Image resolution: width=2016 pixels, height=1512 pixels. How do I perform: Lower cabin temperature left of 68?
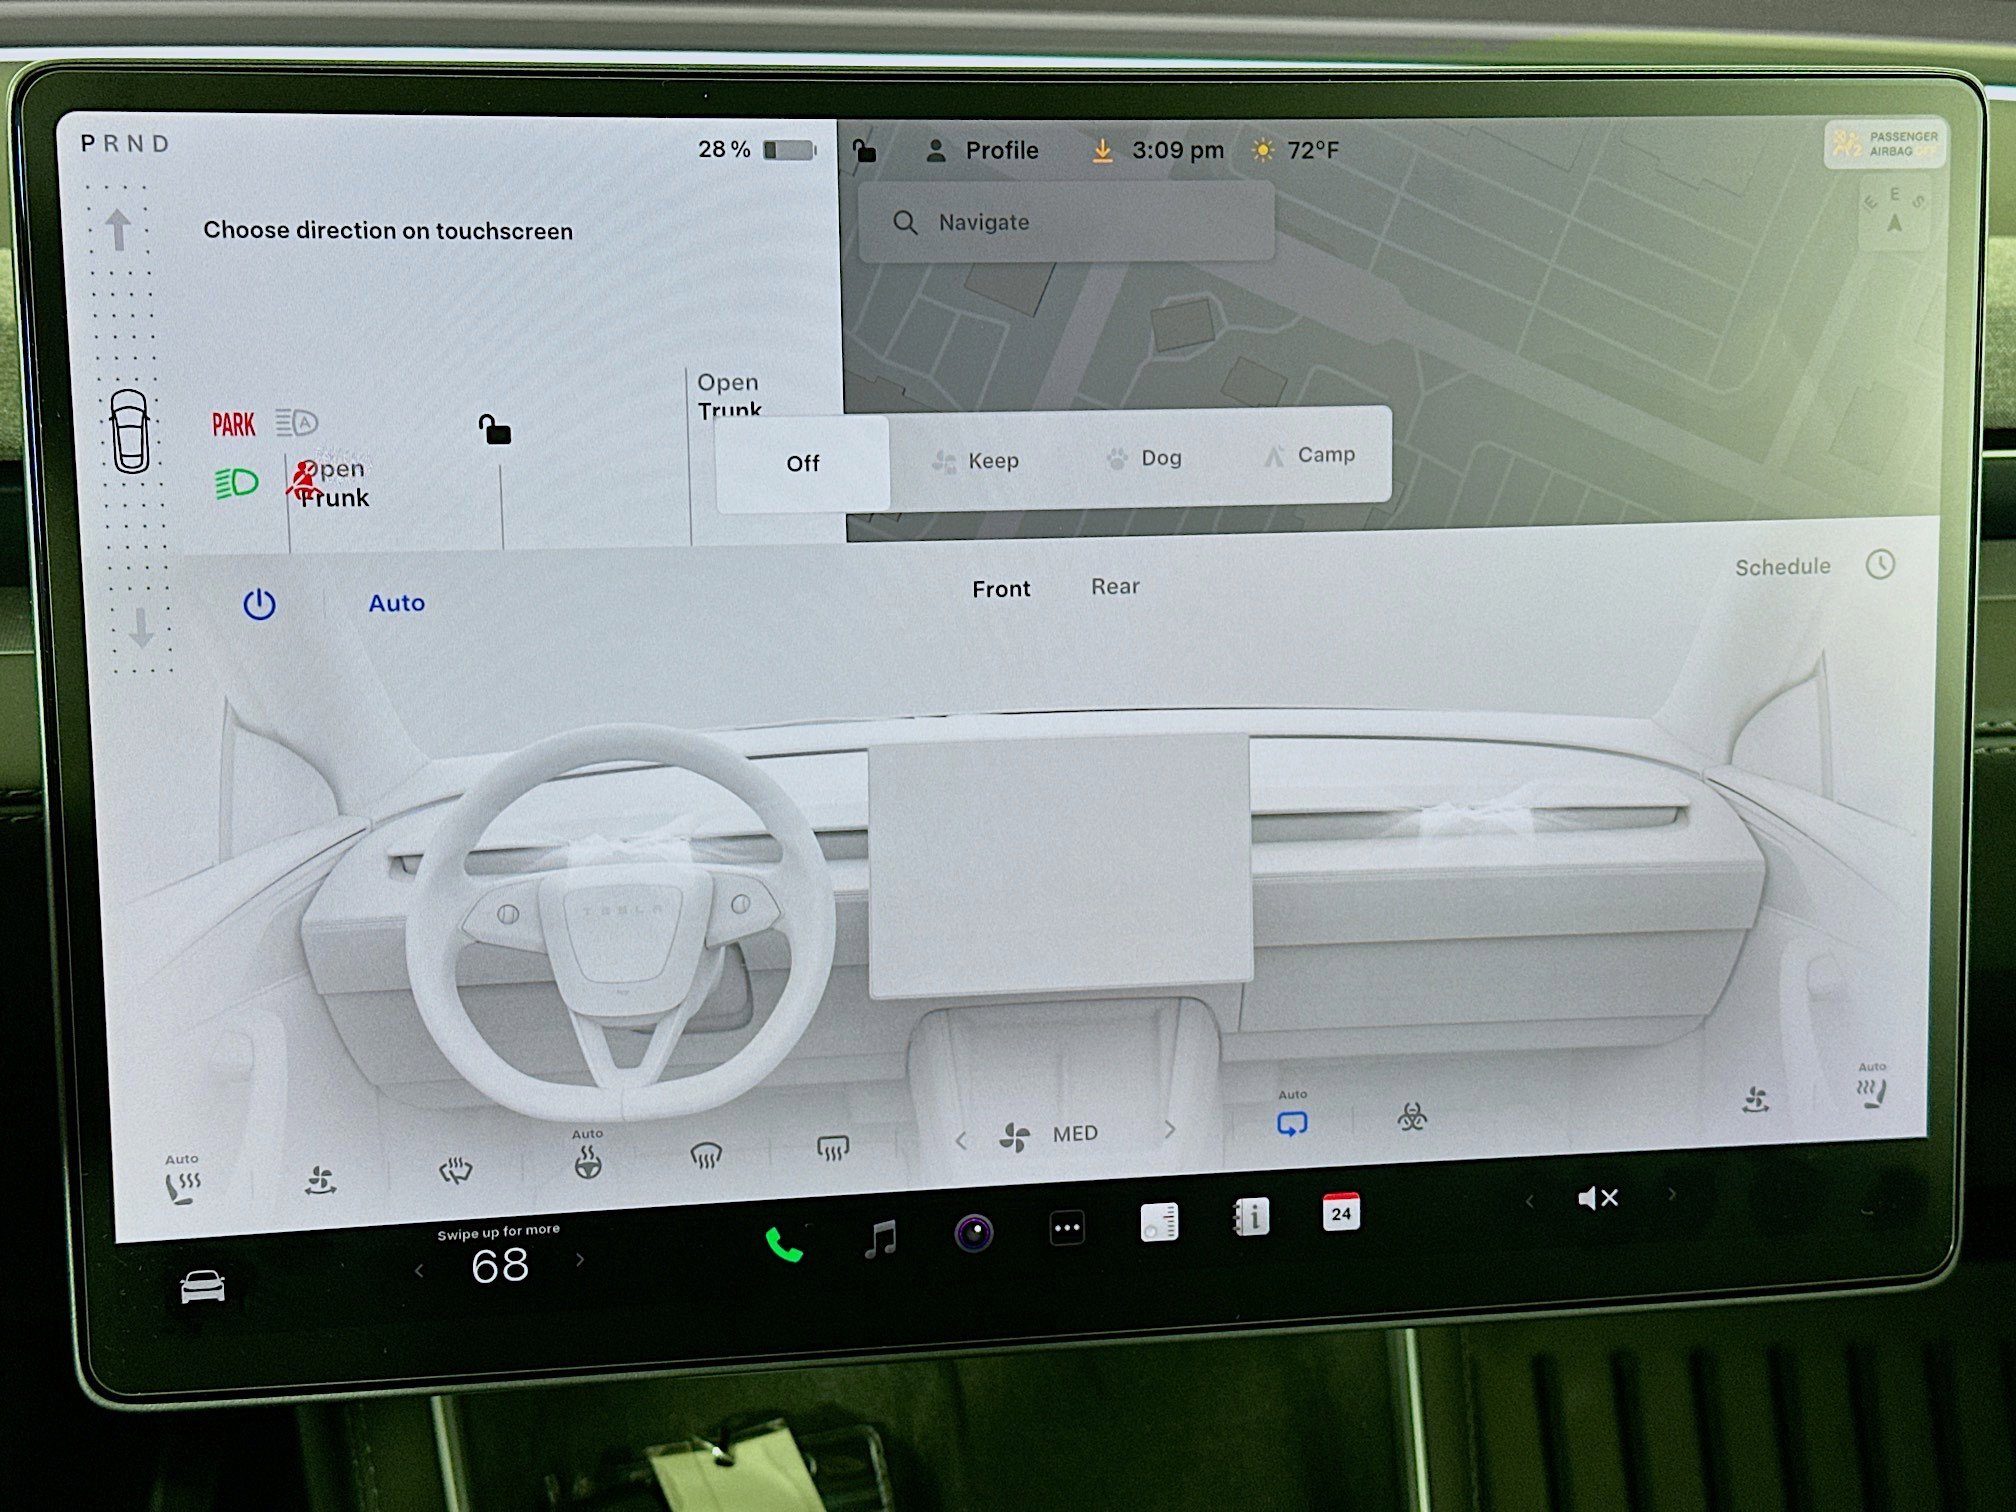(419, 1271)
